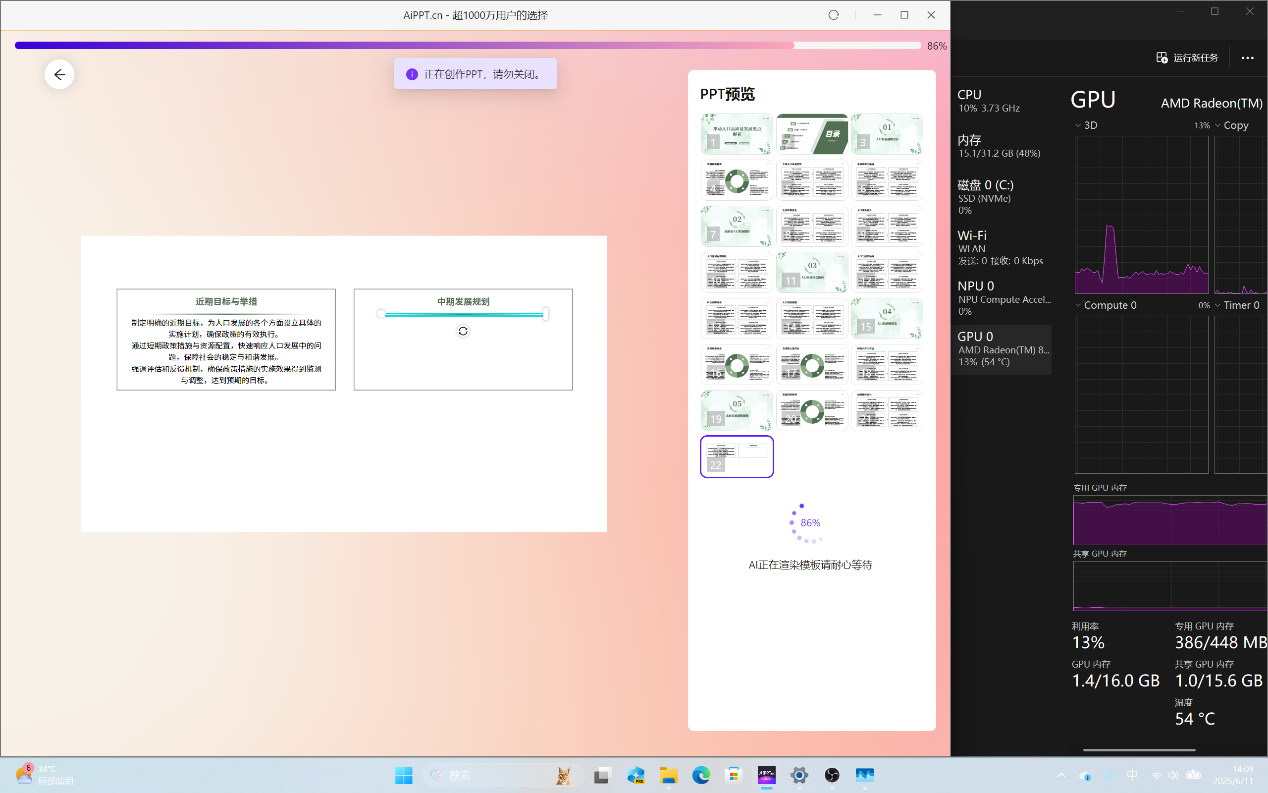1268x793 pixels.
Task: Expand the 3D graph dropdown
Action: click(x=1078, y=125)
